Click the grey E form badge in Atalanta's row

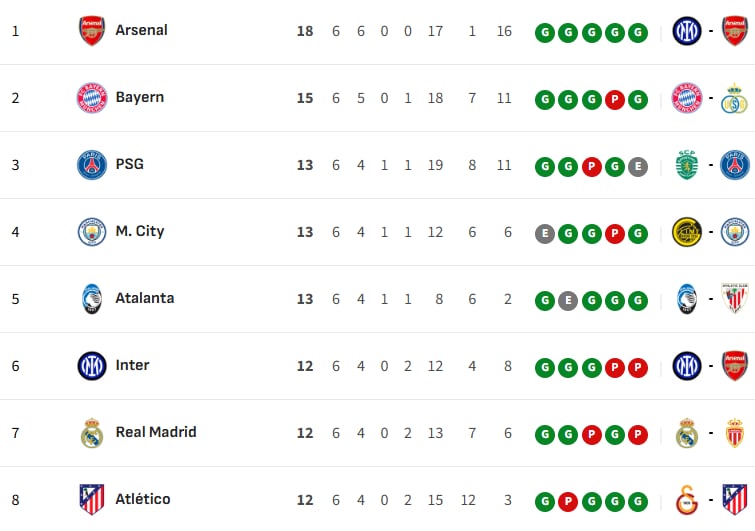[x=568, y=300]
